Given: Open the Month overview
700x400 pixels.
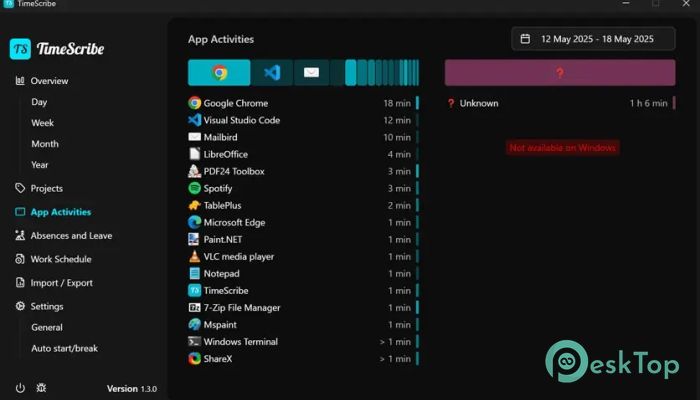Looking at the screenshot, I should tap(45, 144).
